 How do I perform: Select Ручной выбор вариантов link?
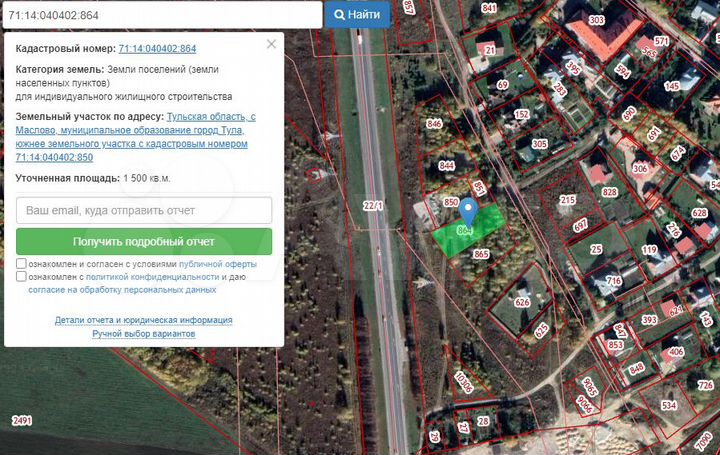point(144,333)
